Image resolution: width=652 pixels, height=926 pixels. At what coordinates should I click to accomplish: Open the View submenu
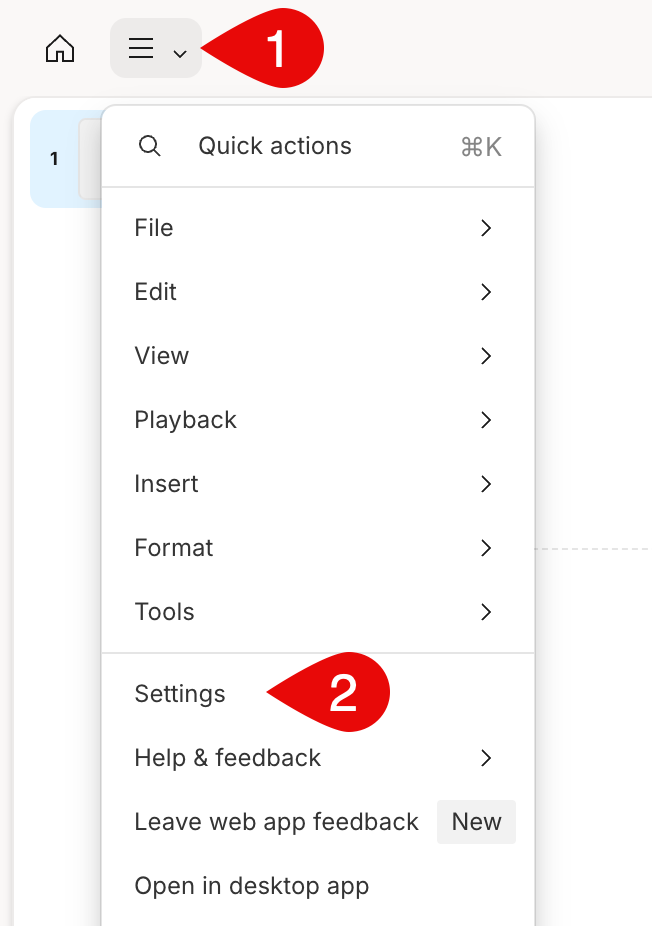[x=162, y=356]
